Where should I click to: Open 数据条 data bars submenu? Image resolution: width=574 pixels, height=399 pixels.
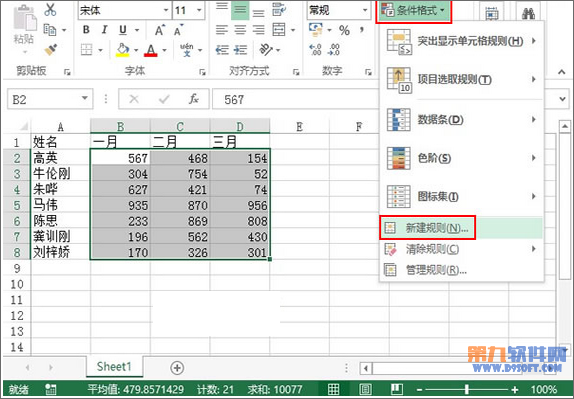click(461, 120)
